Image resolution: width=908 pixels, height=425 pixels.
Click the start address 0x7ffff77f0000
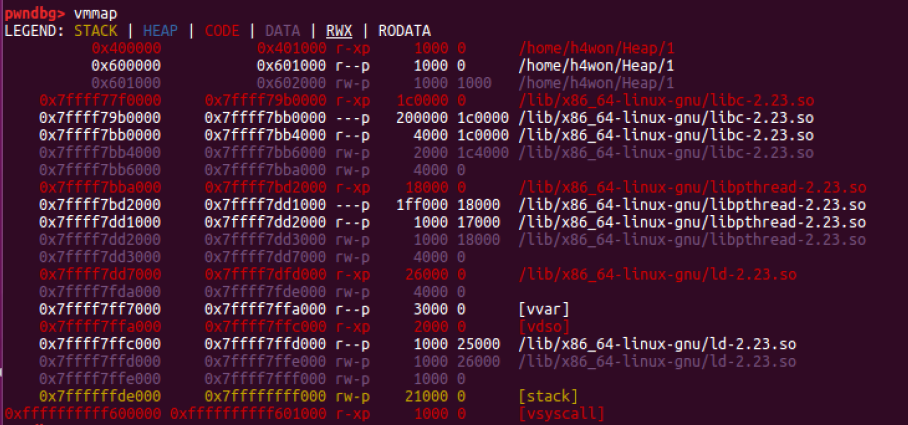tap(100, 100)
